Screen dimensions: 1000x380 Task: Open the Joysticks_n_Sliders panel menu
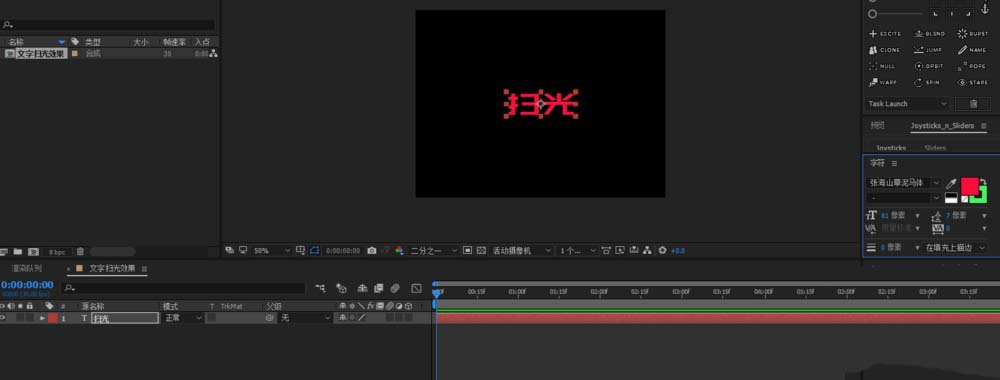(x=983, y=126)
